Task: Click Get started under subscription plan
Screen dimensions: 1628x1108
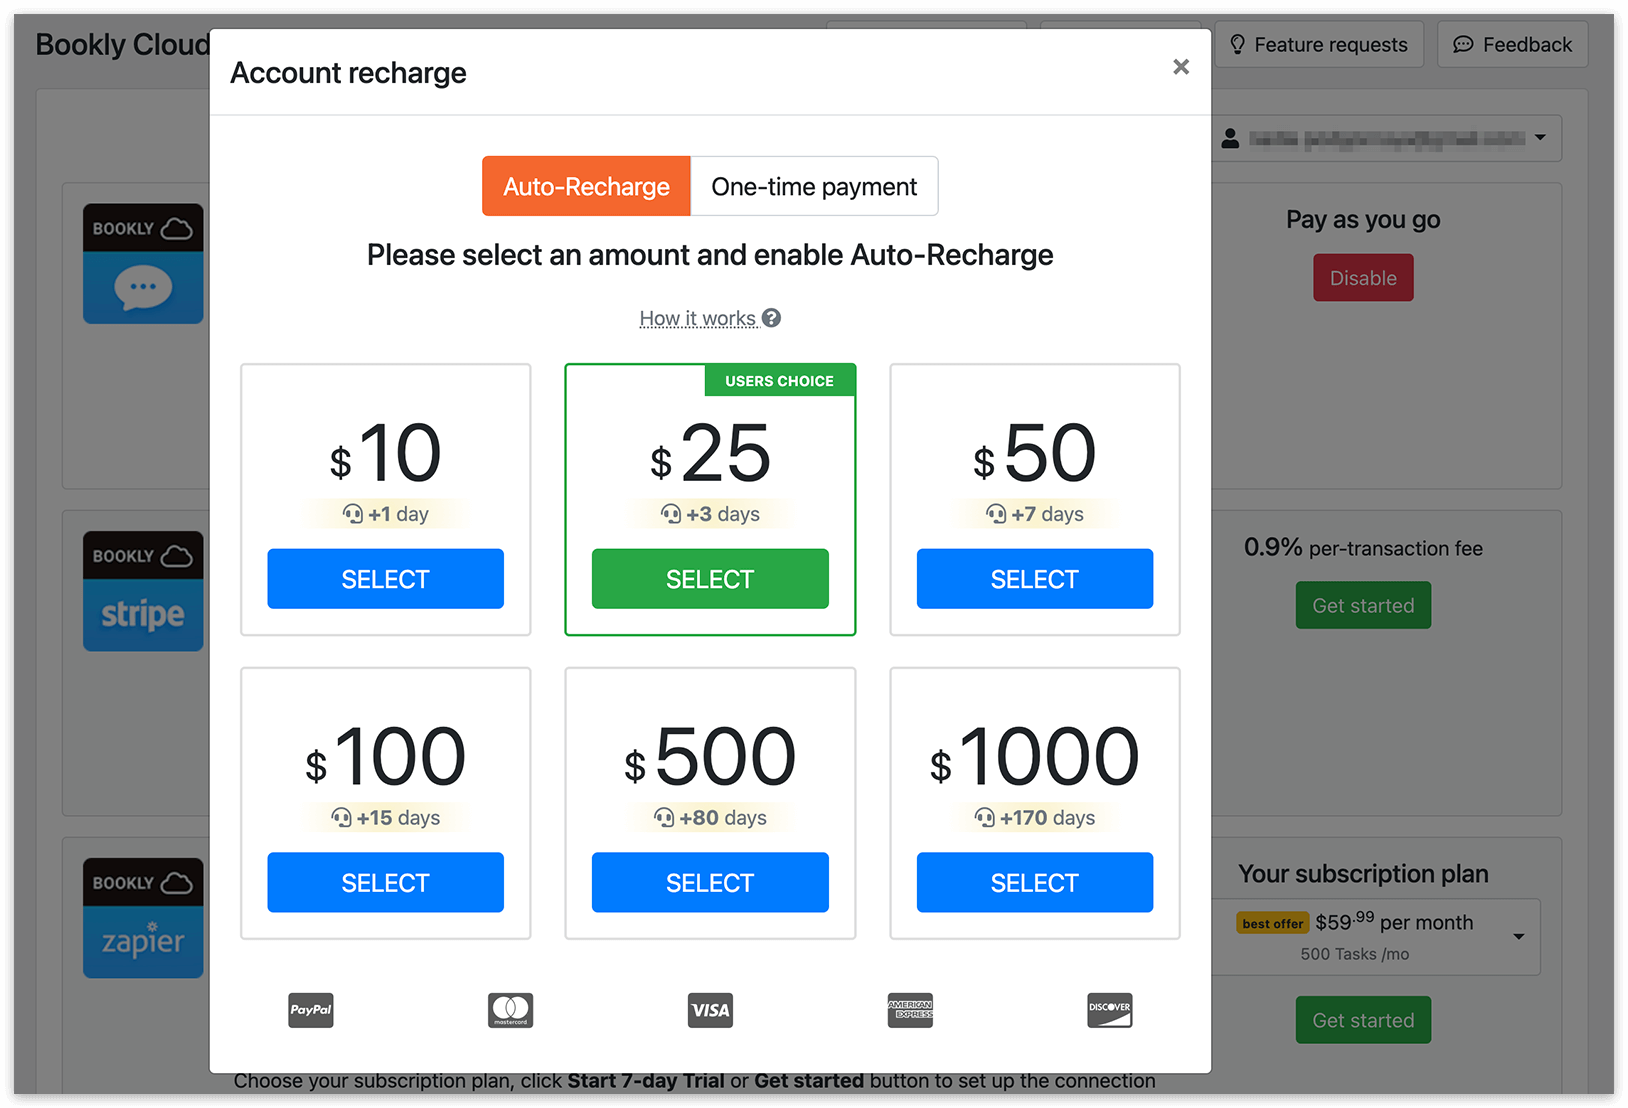Action: [x=1363, y=1020]
